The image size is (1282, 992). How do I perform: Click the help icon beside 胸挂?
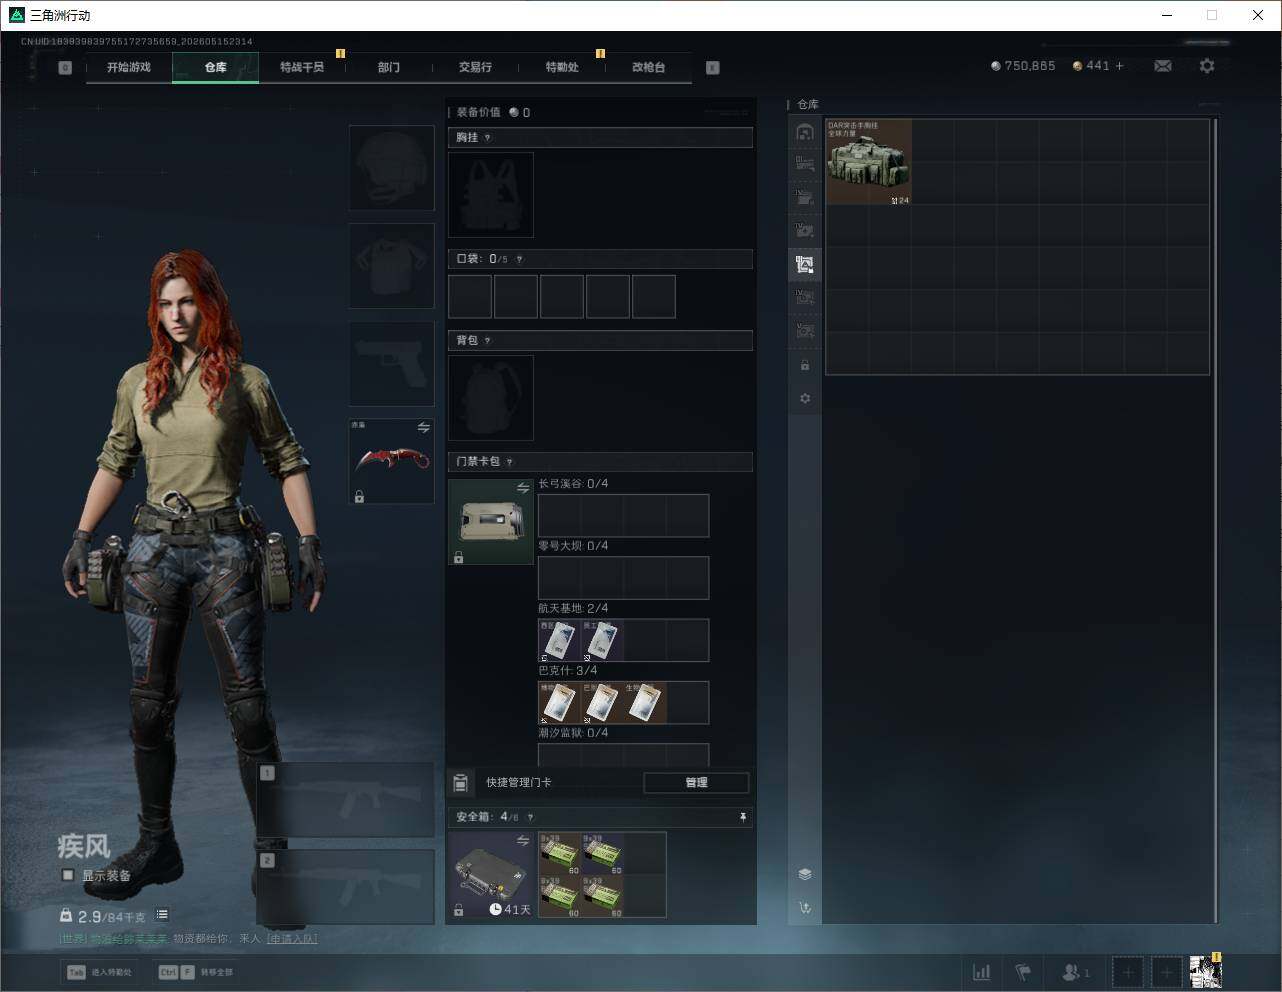coord(487,138)
